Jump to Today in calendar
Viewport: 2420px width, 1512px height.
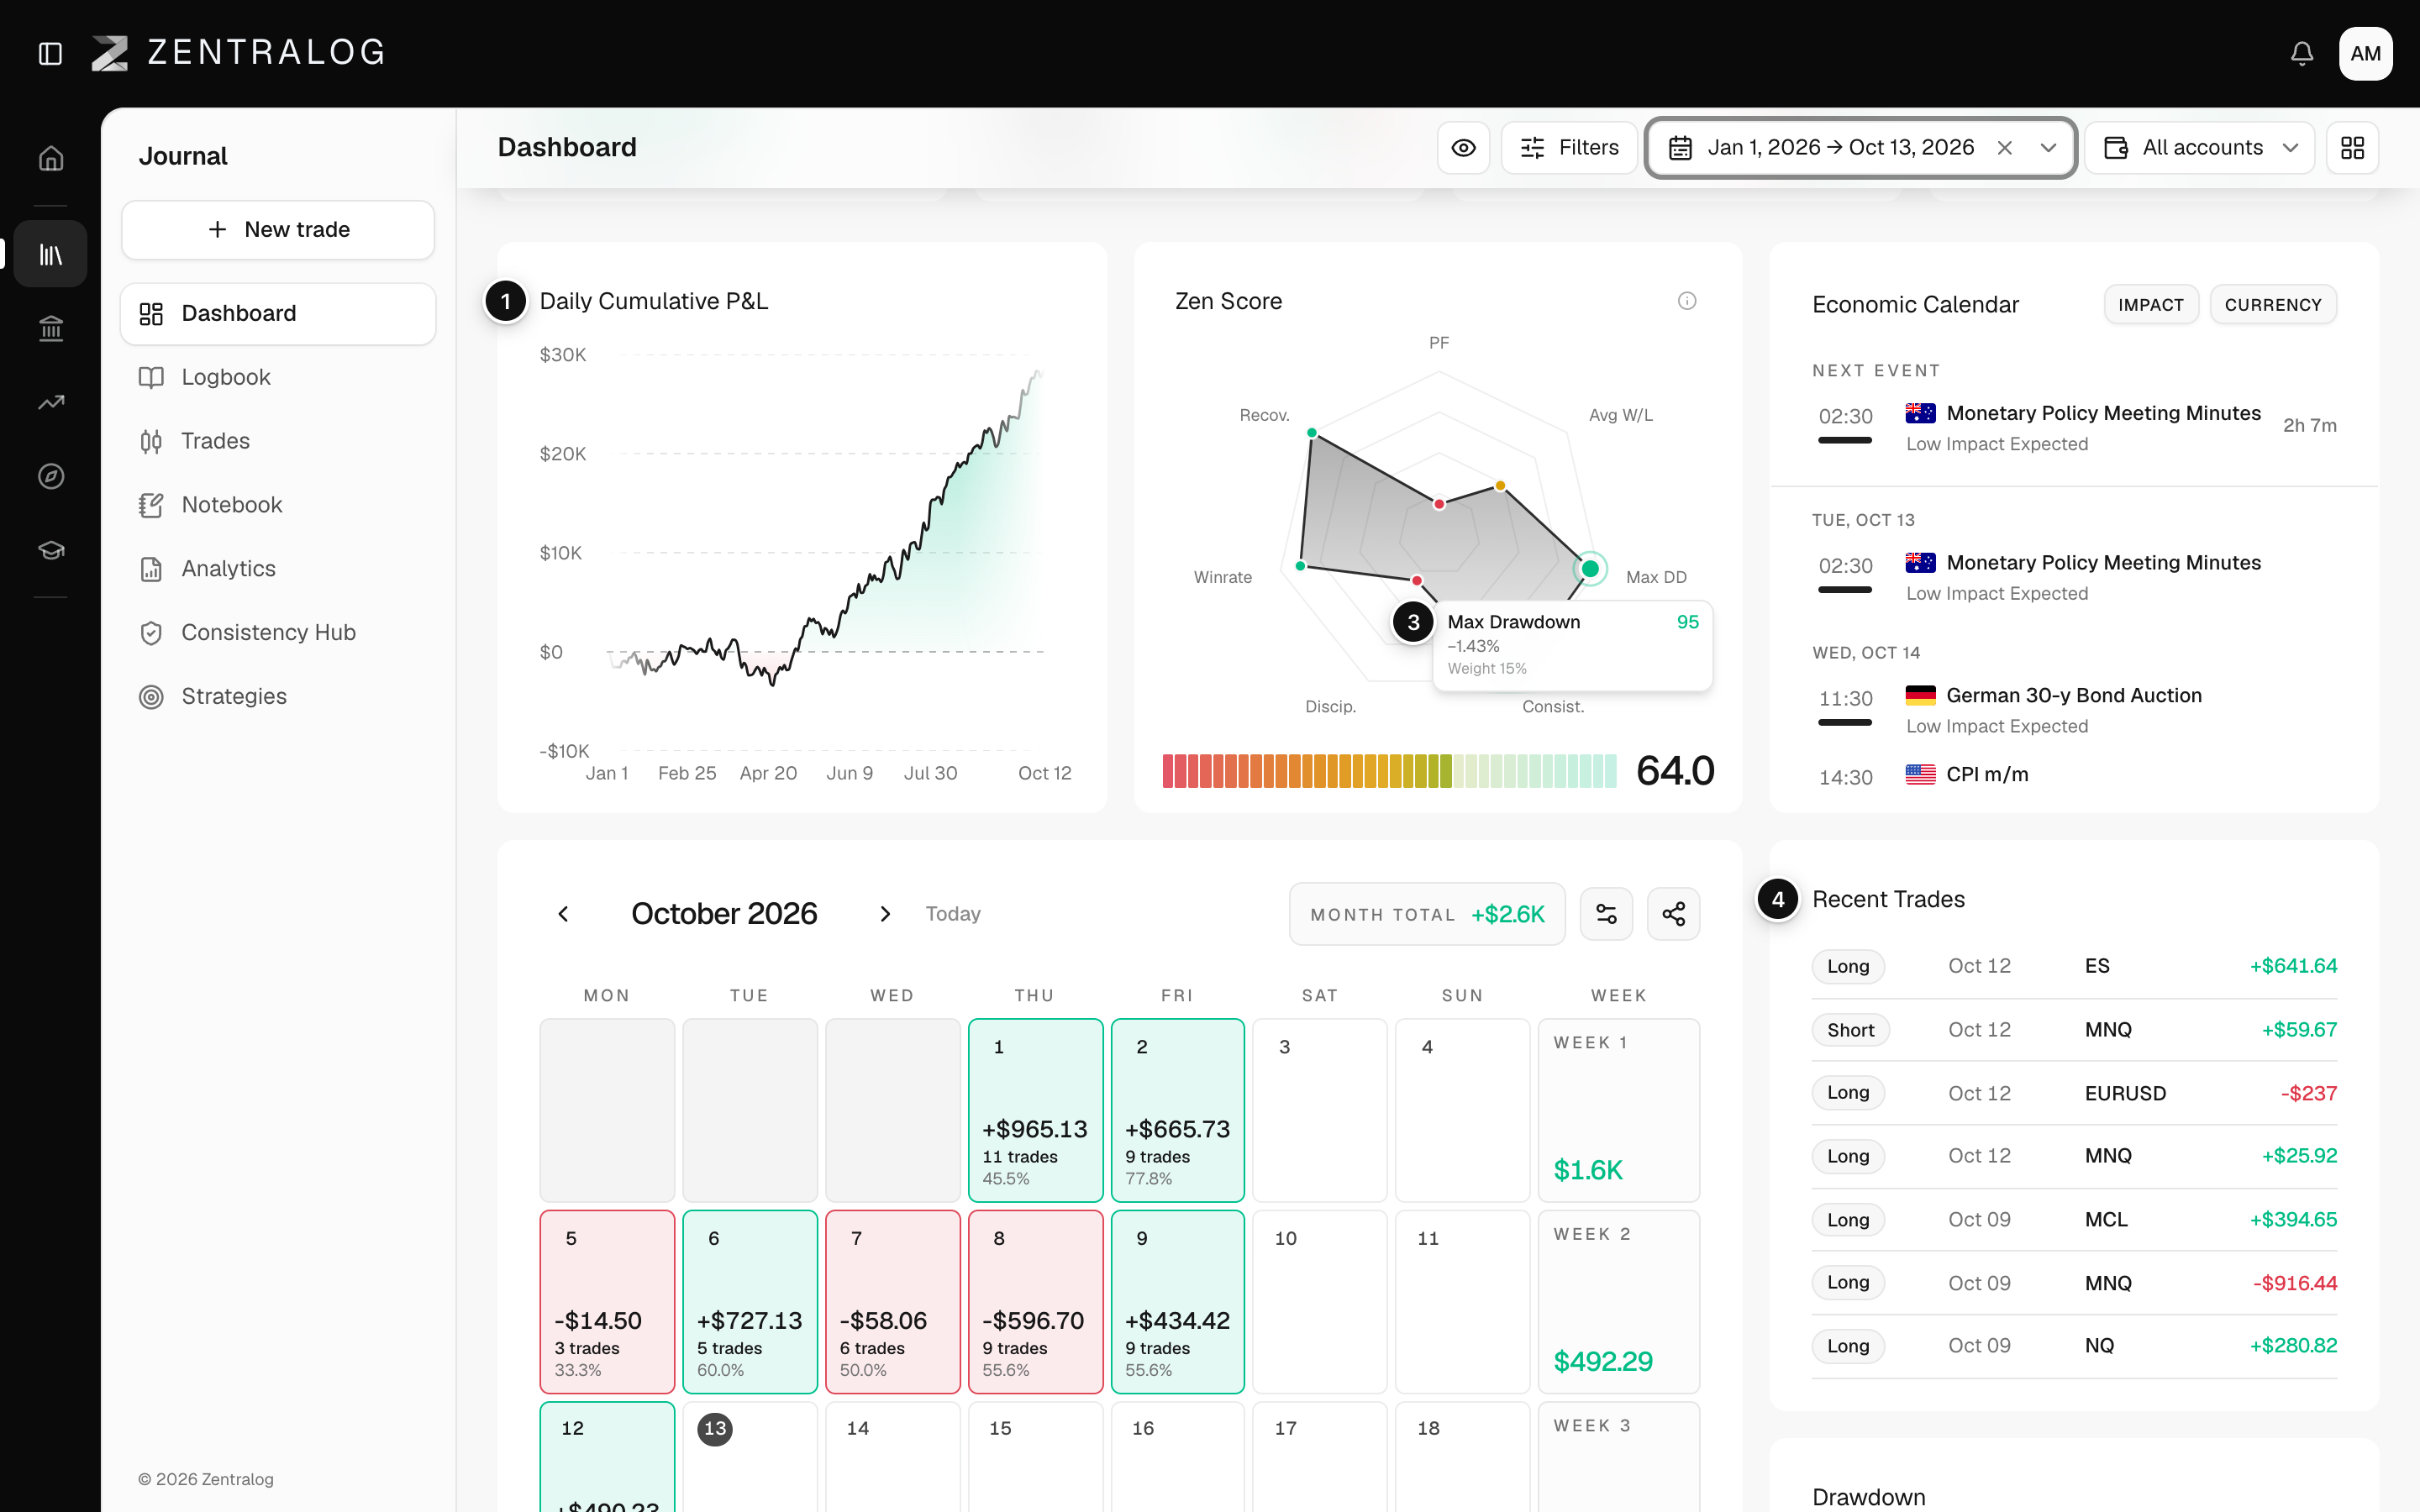coord(953,914)
